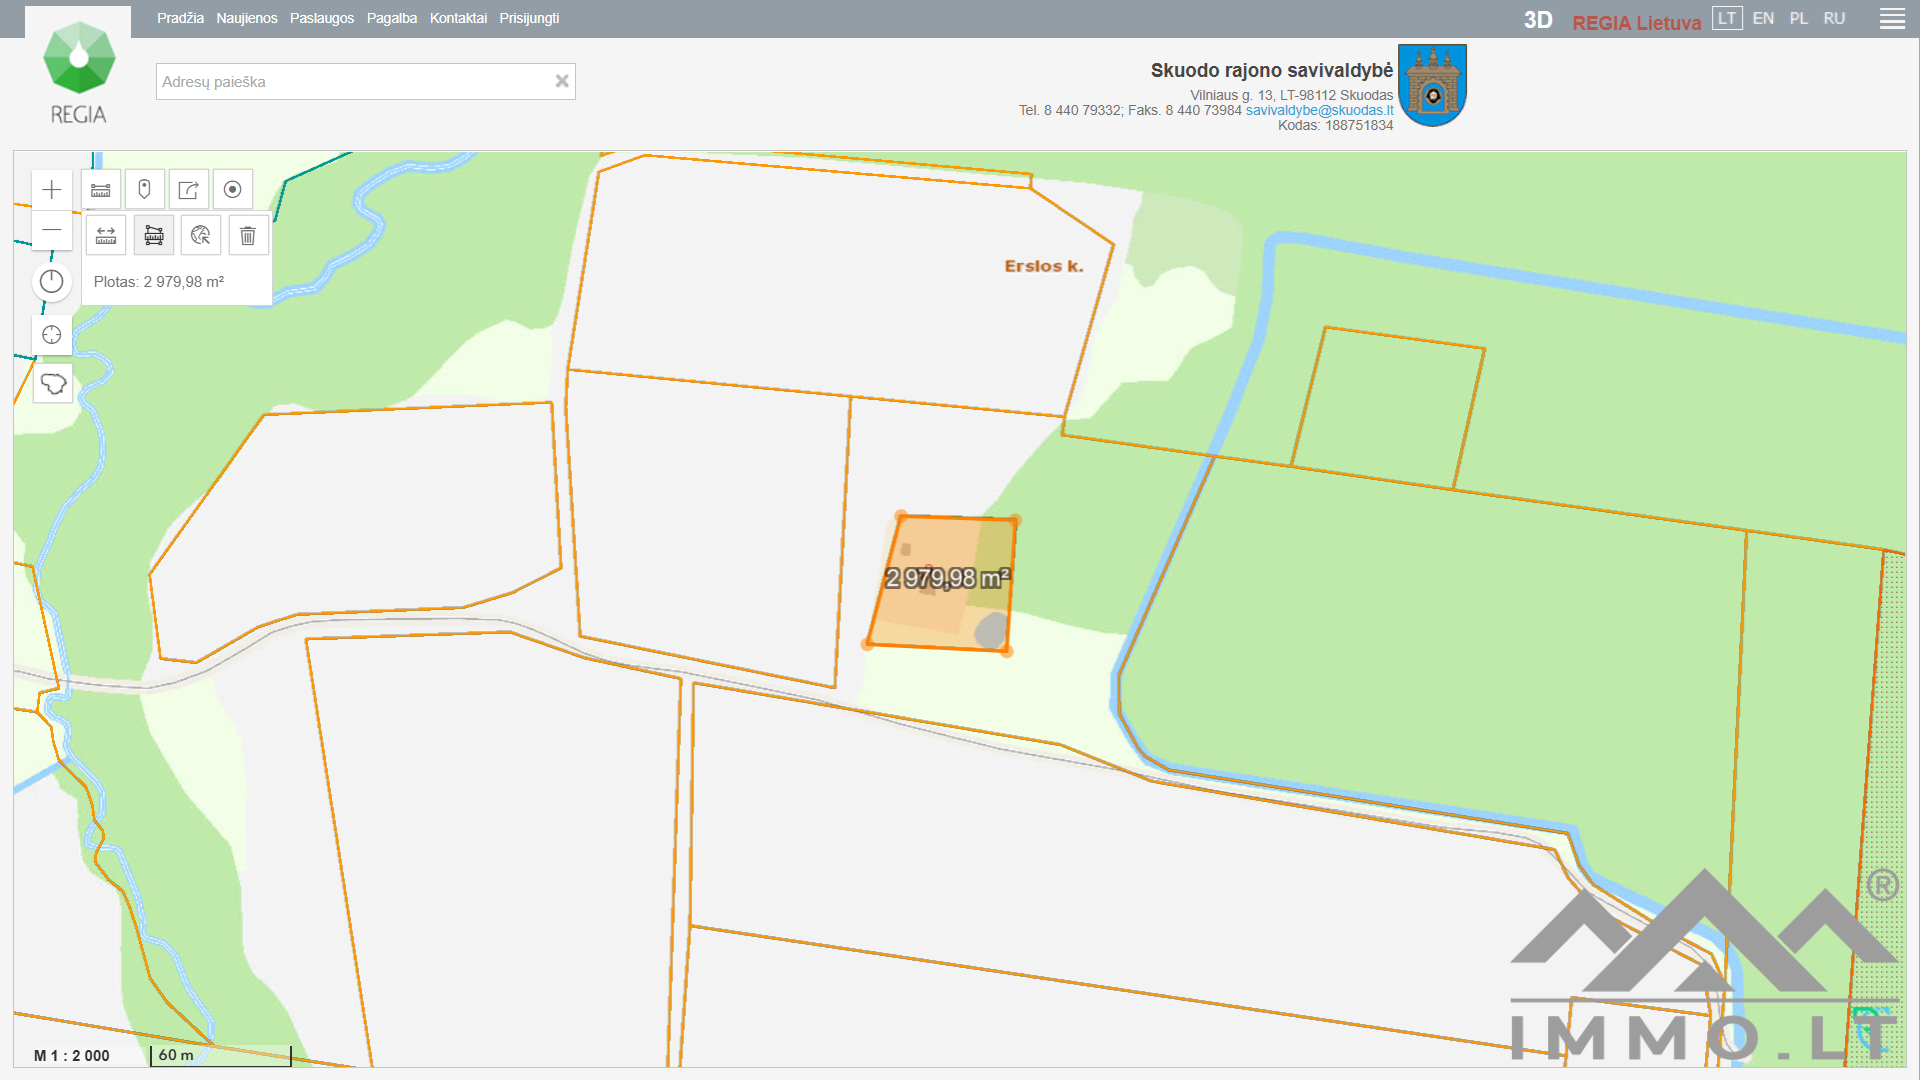1920x1080 pixels.
Task: Zoom out of the map
Action: 52,231
